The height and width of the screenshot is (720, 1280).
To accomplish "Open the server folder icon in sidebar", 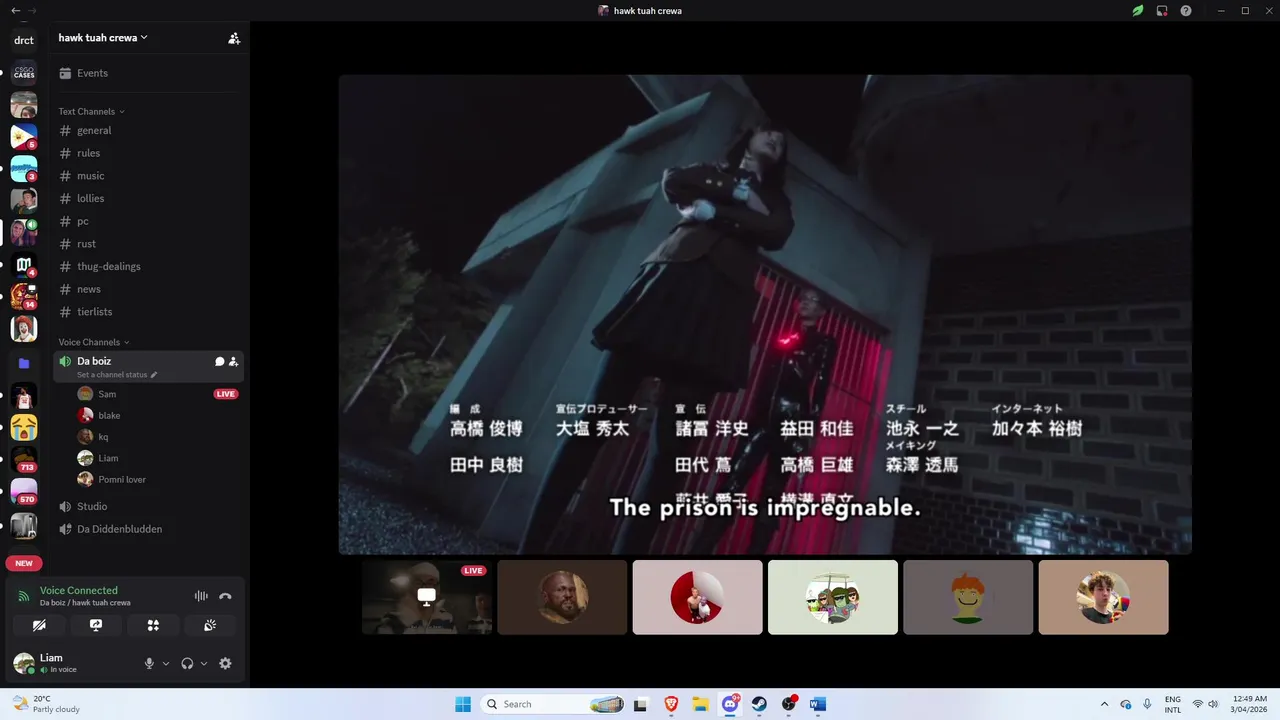I will 24,363.
